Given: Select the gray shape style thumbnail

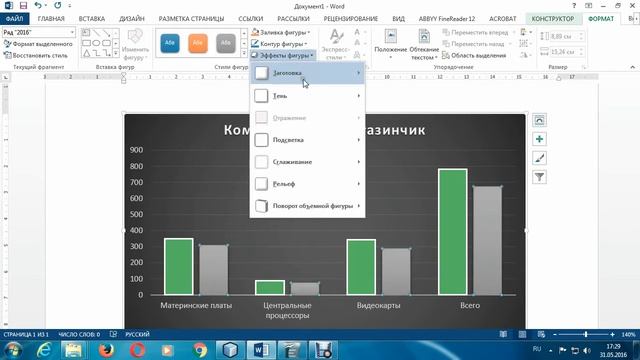Looking at the screenshot, I should click(225, 43).
